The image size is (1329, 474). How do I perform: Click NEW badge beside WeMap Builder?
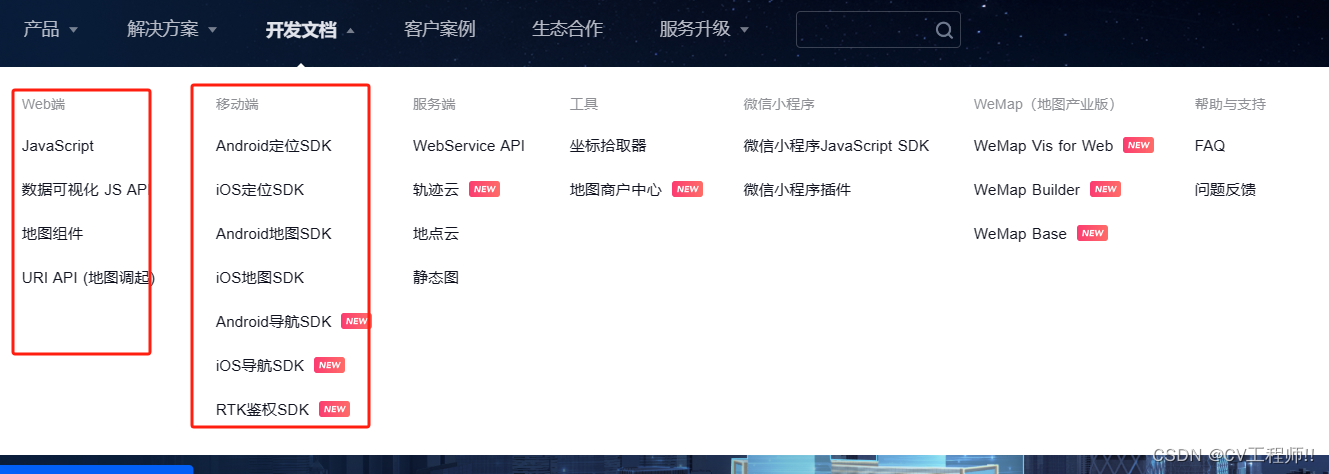click(1105, 189)
